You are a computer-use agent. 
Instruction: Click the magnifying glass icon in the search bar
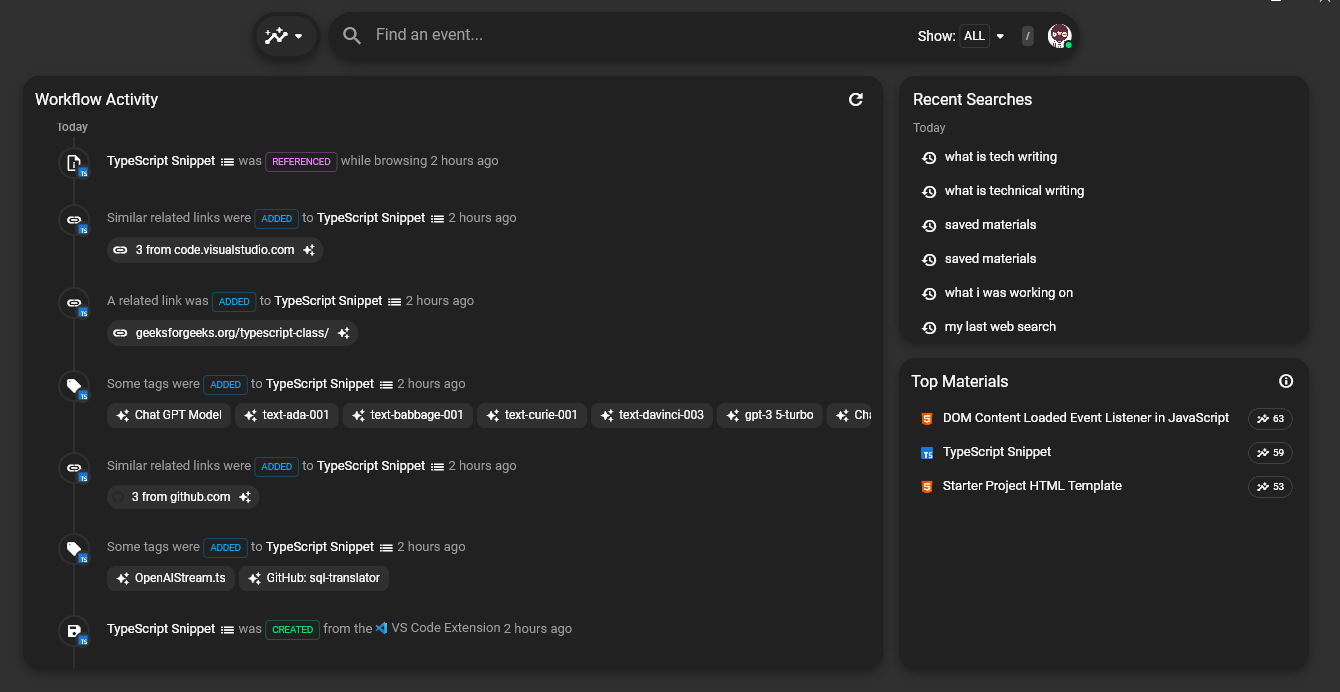tap(351, 35)
